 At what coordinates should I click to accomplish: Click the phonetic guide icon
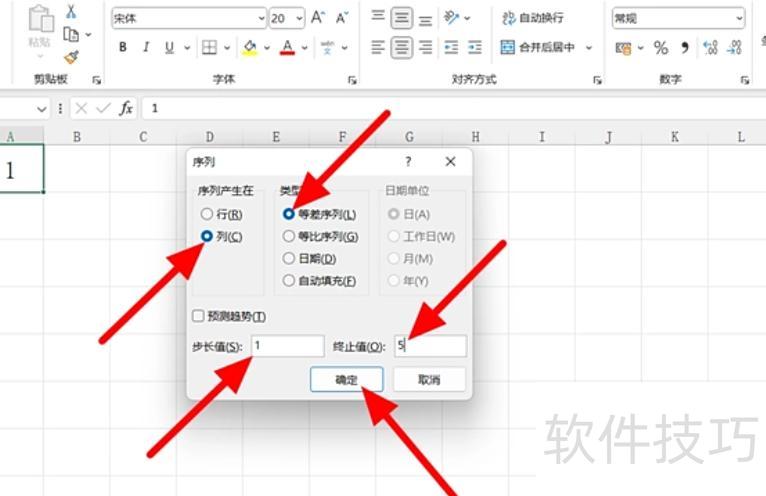(327, 47)
